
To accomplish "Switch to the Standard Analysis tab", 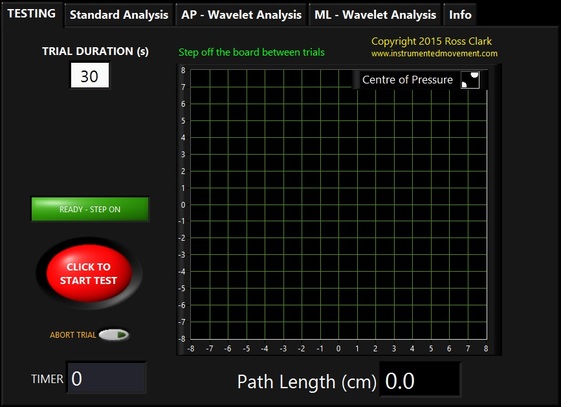I will point(119,15).
